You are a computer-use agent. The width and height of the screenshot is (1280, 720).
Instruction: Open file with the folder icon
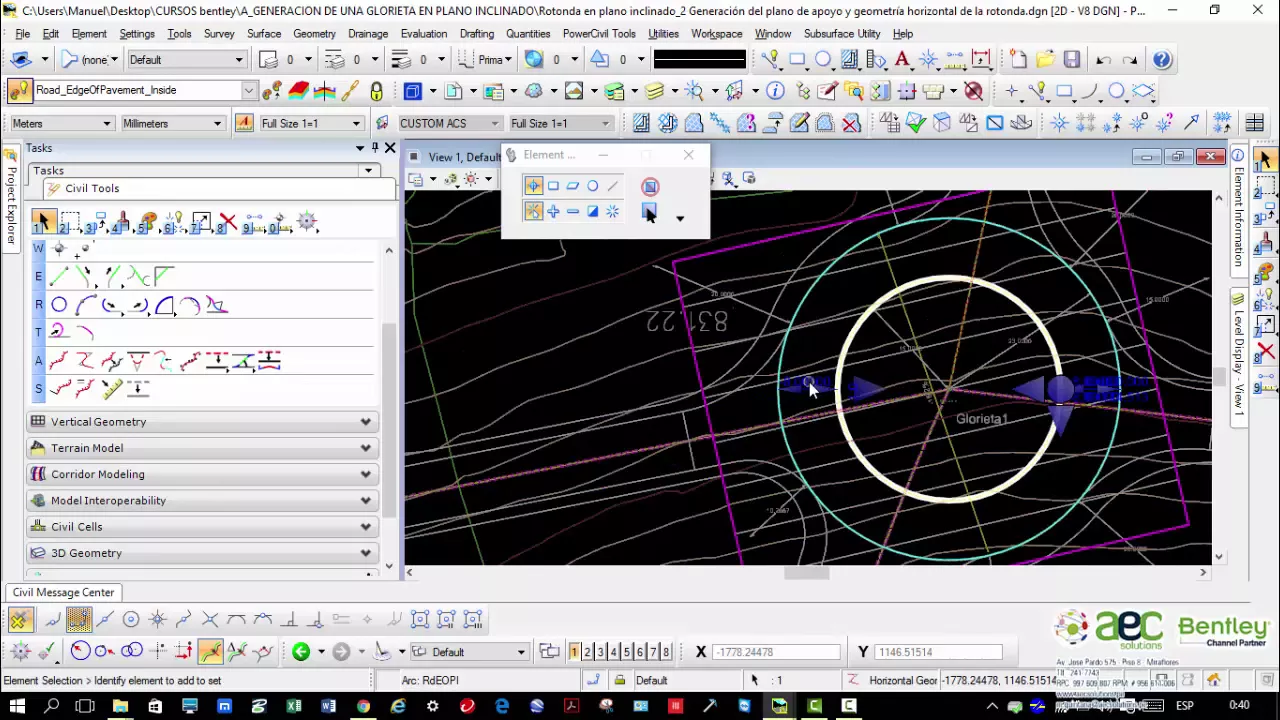tap(1045, 60)
